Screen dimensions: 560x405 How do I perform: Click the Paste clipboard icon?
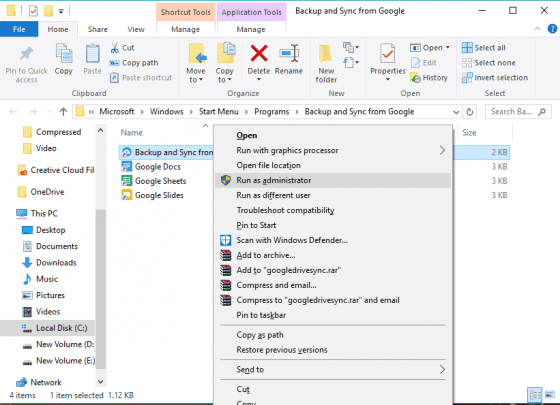92,54
